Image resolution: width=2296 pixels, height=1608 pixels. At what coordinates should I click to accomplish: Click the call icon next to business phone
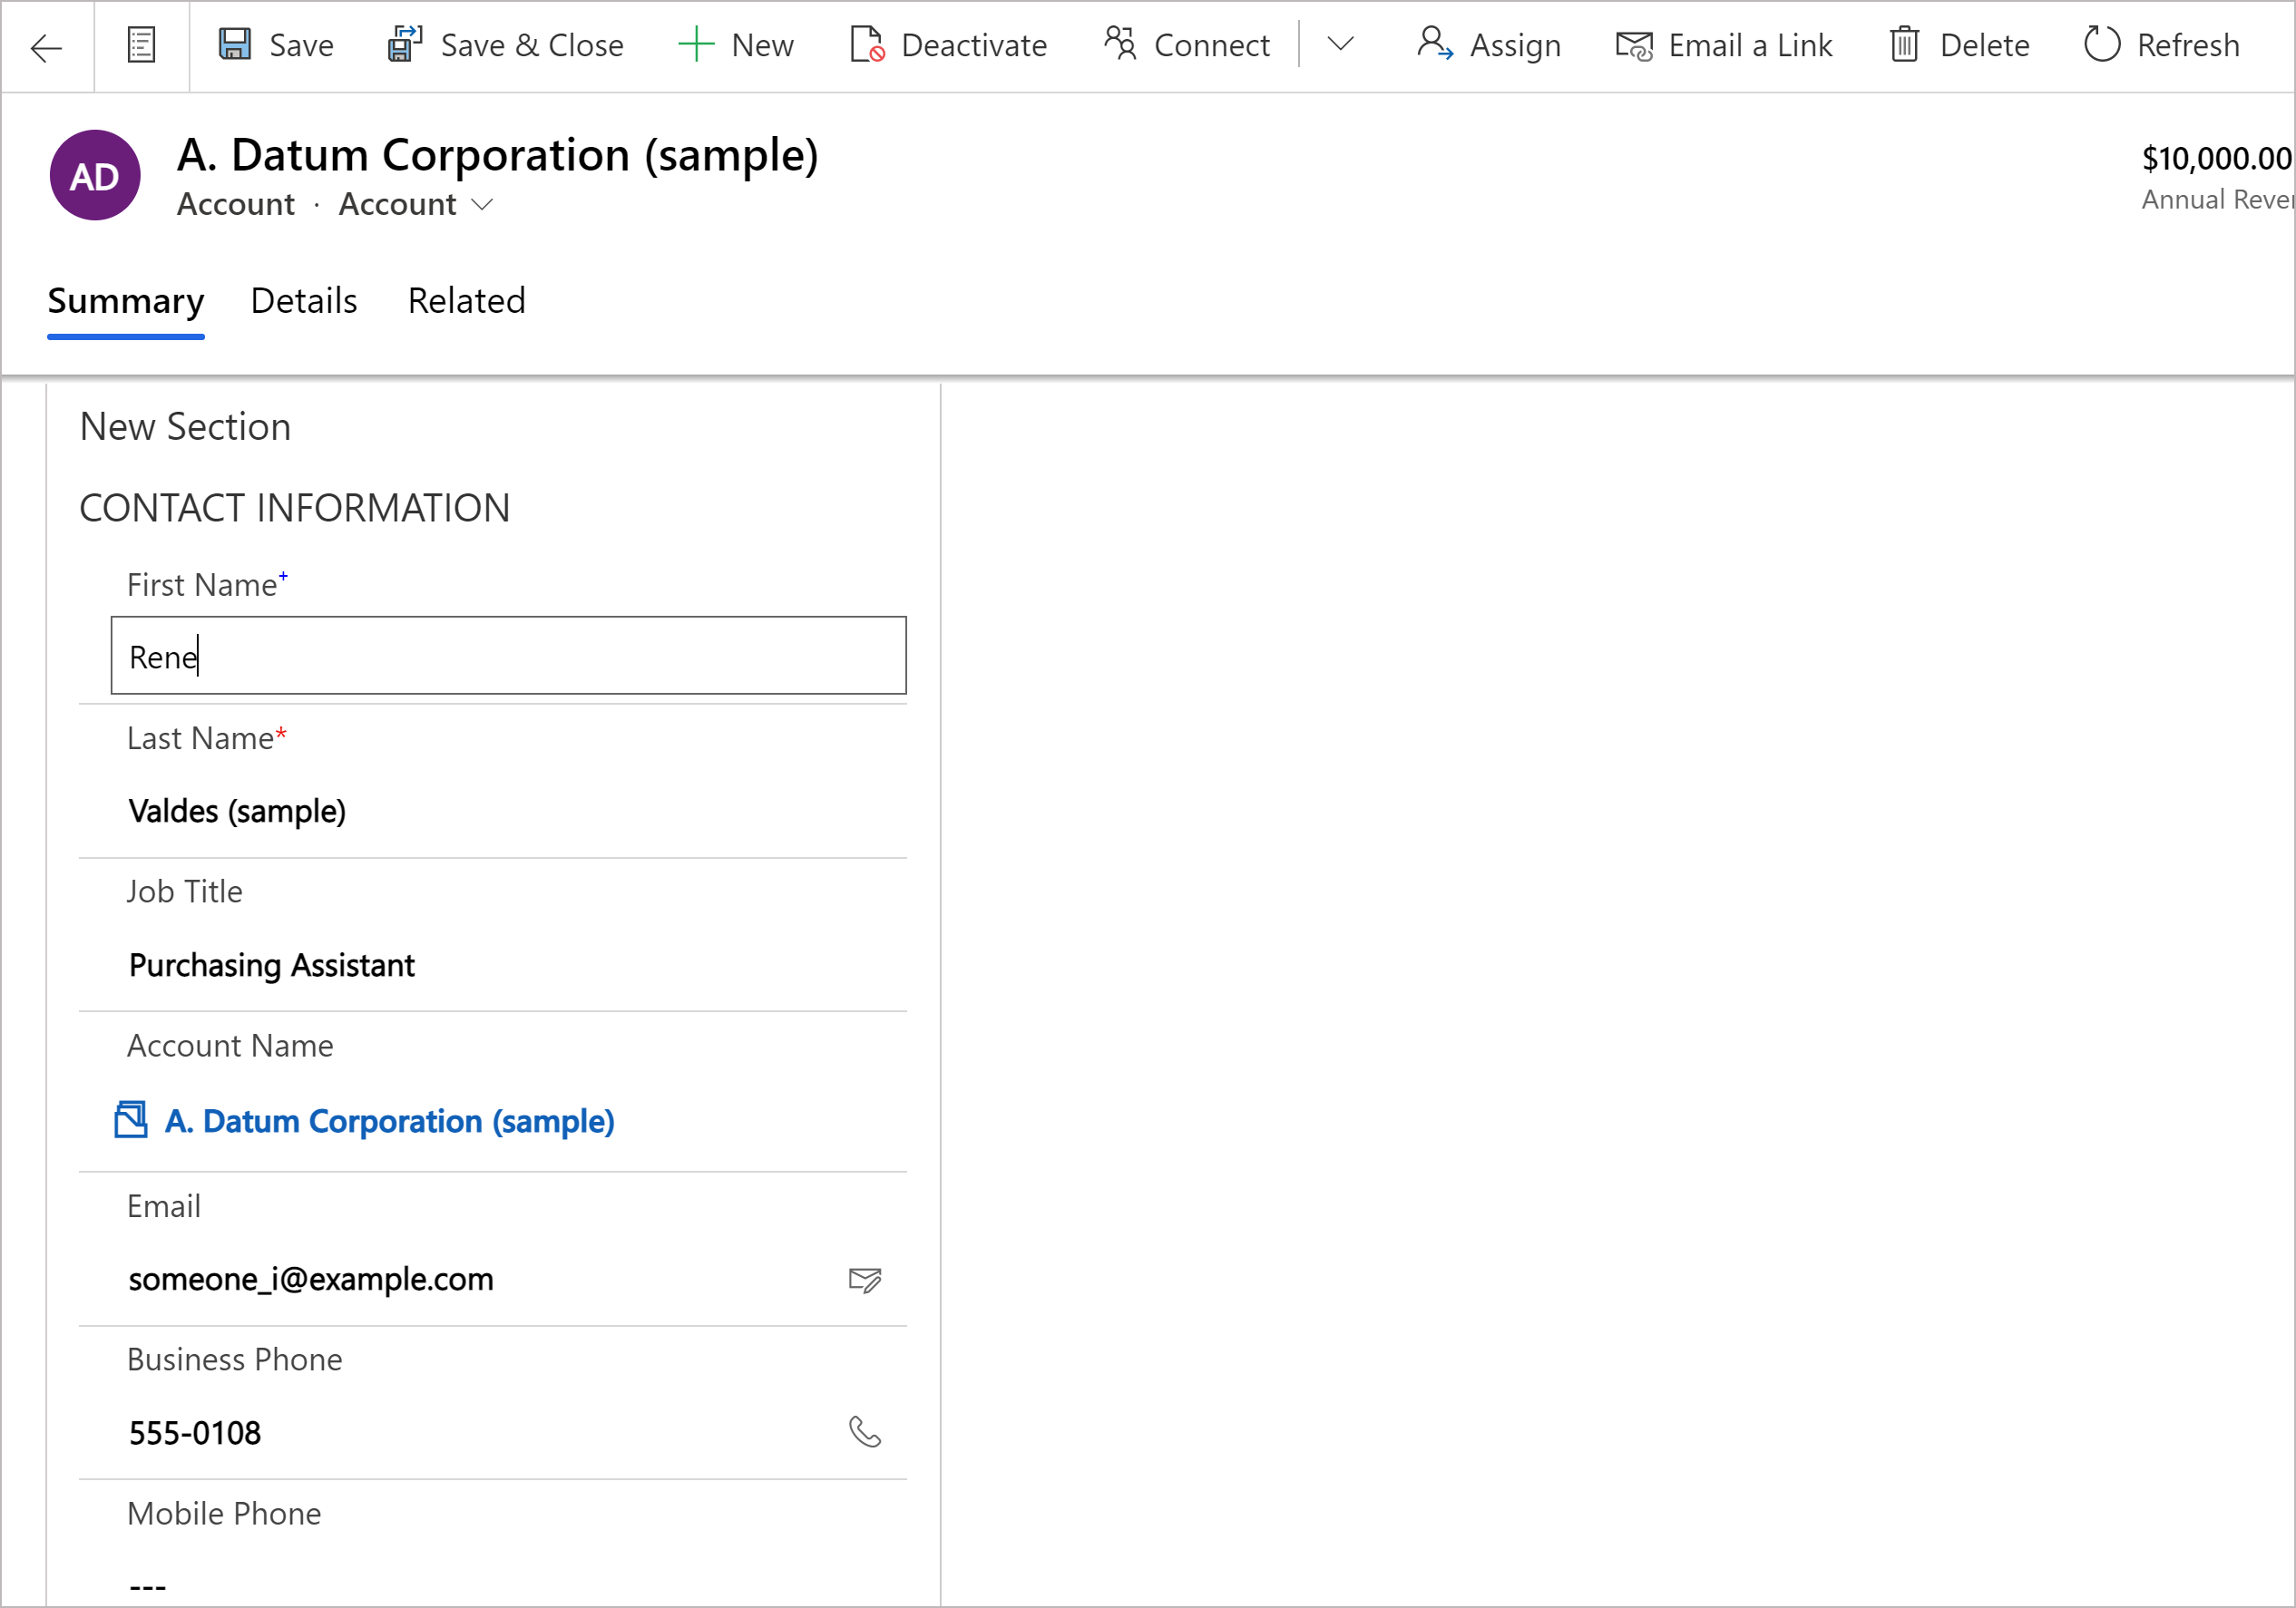click(867, 1432)
